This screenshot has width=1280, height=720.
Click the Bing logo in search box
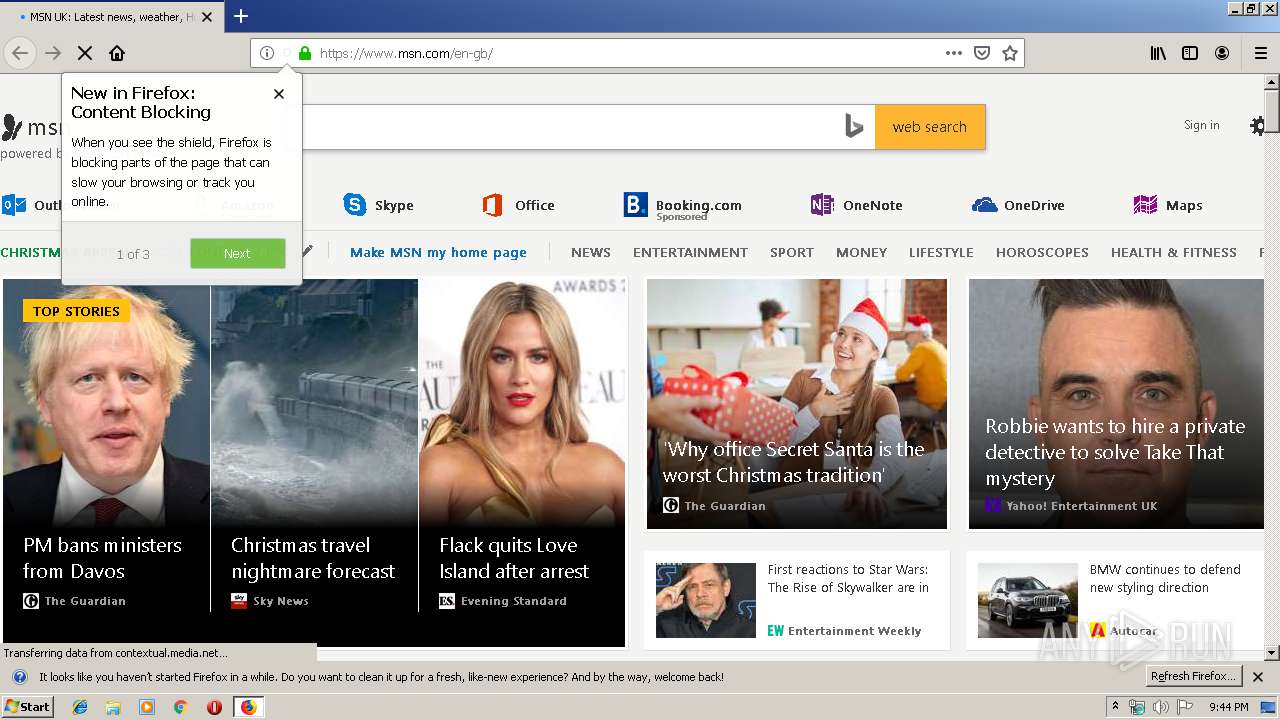[x=853, y=126]
